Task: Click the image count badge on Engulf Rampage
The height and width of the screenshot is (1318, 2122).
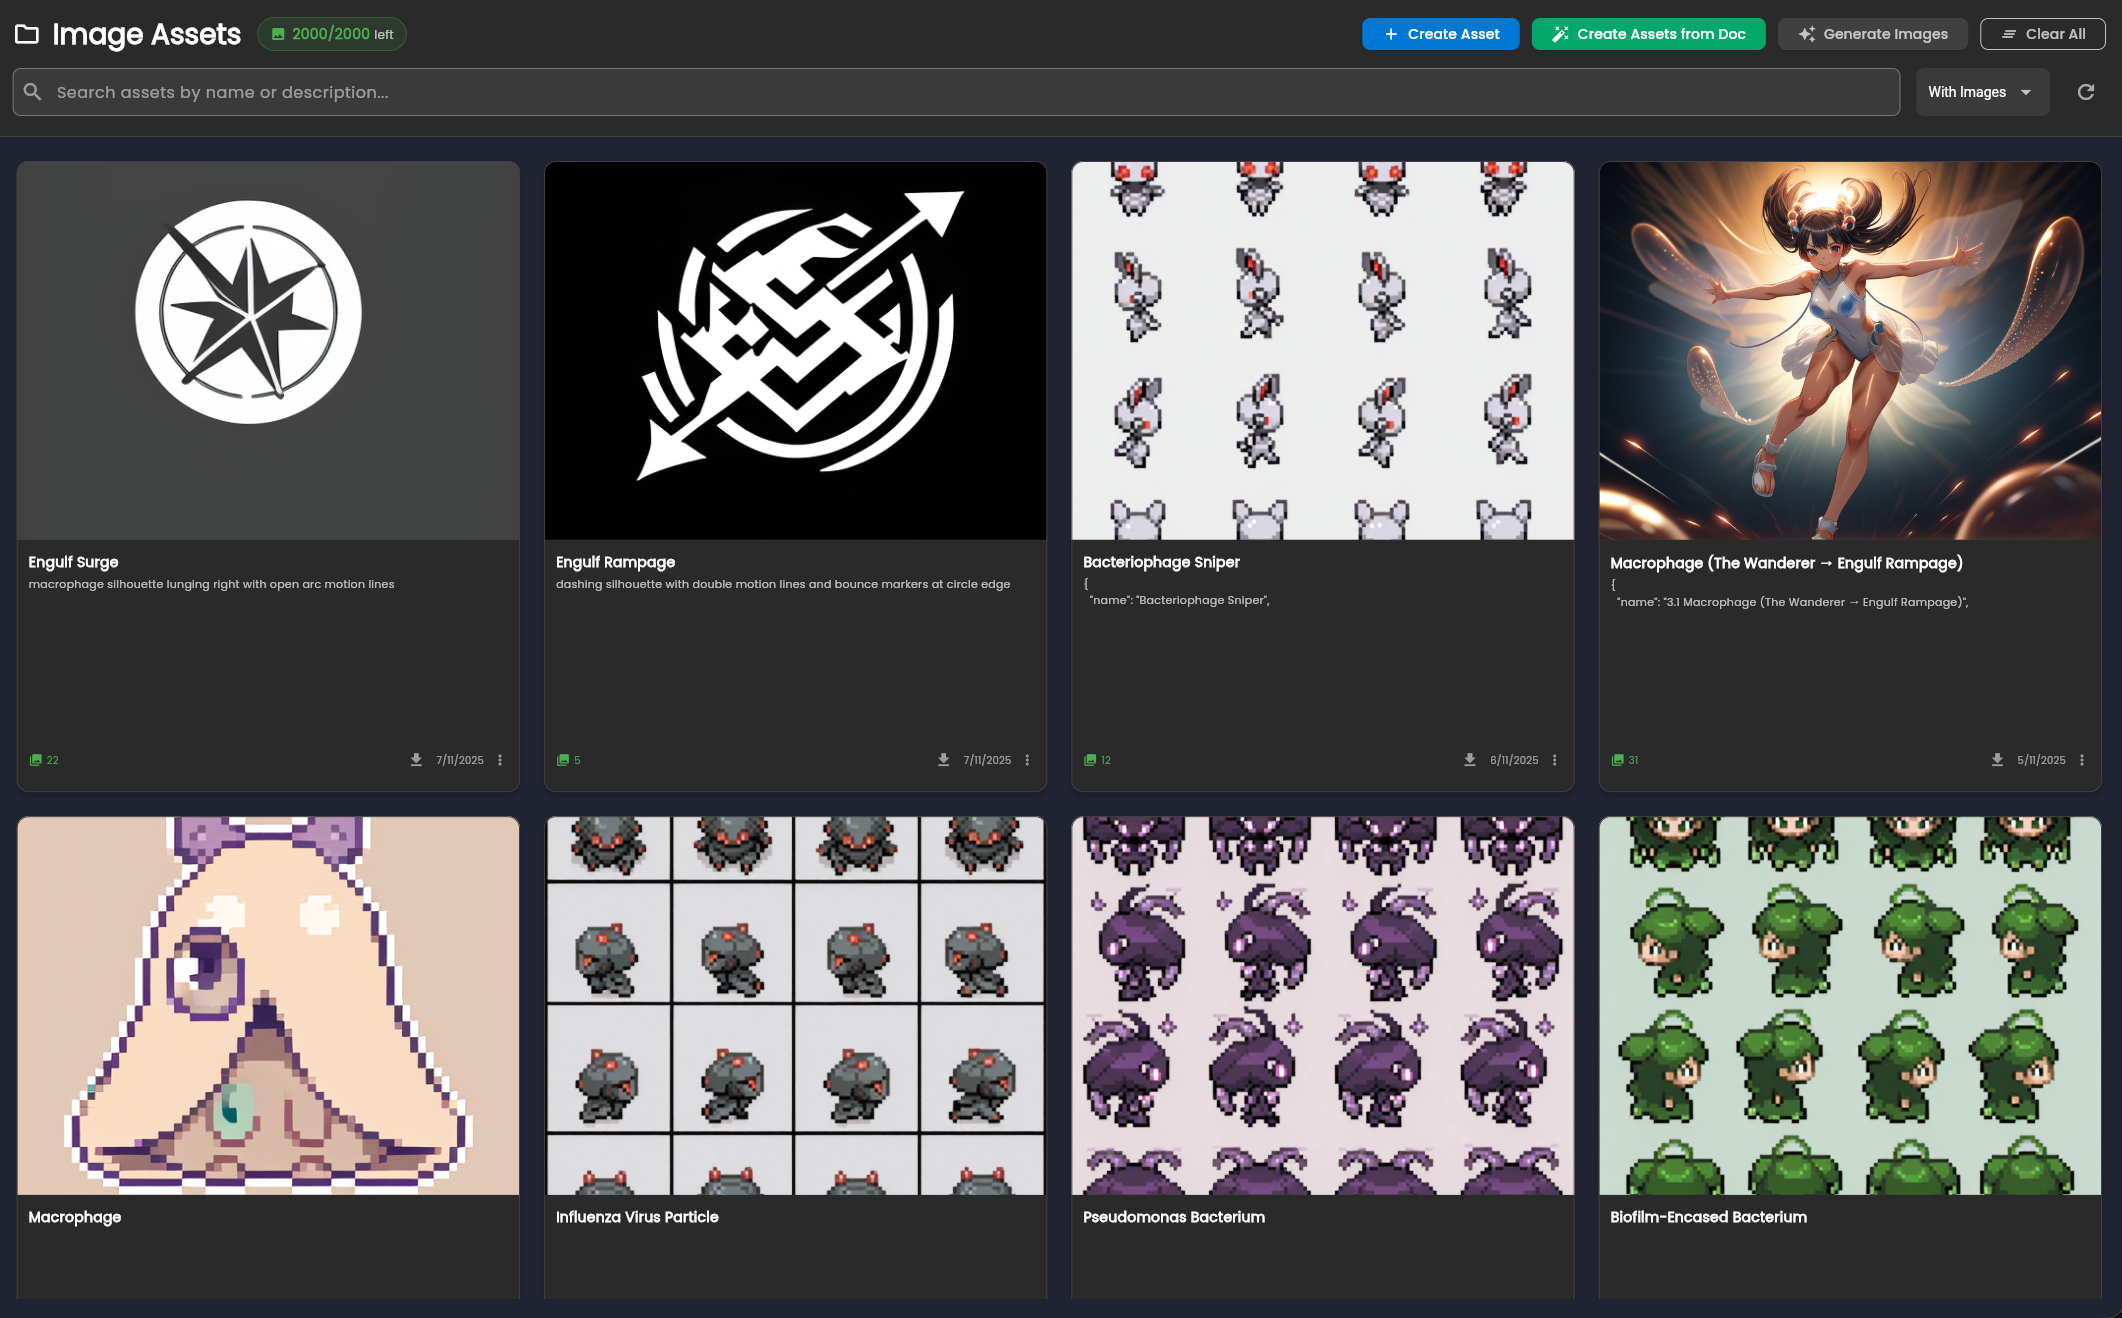Action: pos(568,760)
